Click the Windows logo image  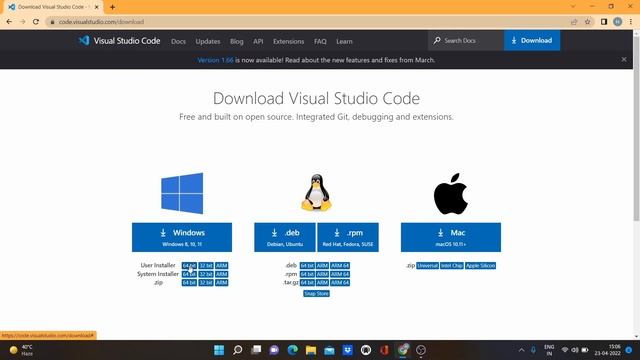[x=182, y=193]
